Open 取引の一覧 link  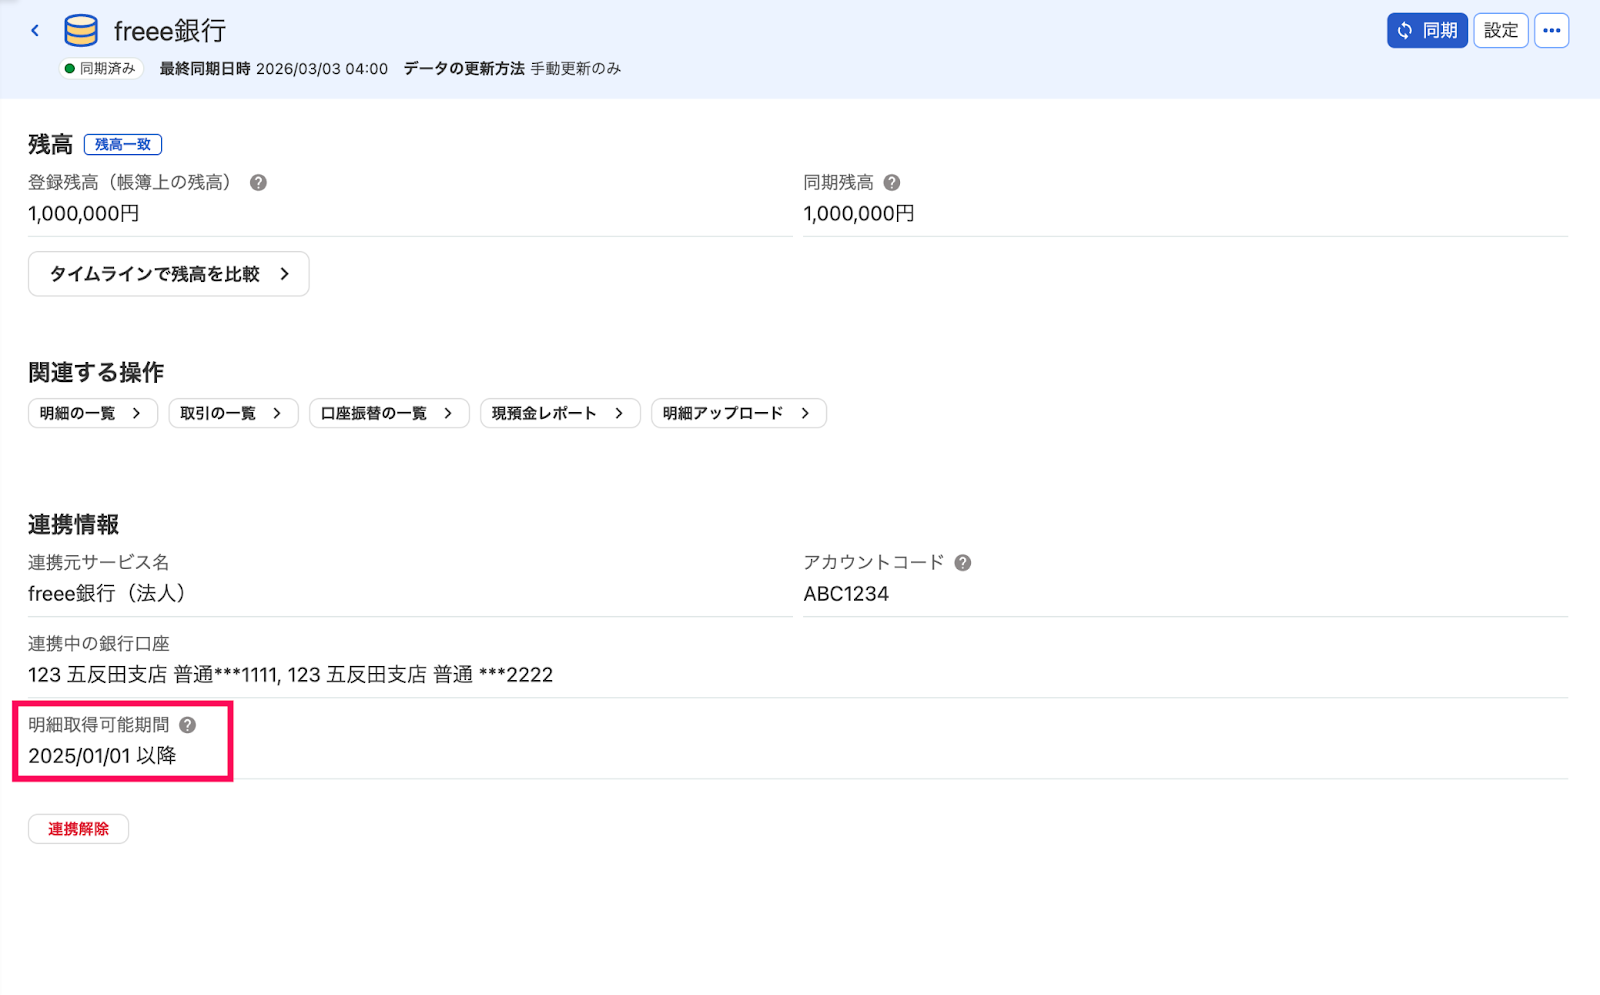point(233,414)
